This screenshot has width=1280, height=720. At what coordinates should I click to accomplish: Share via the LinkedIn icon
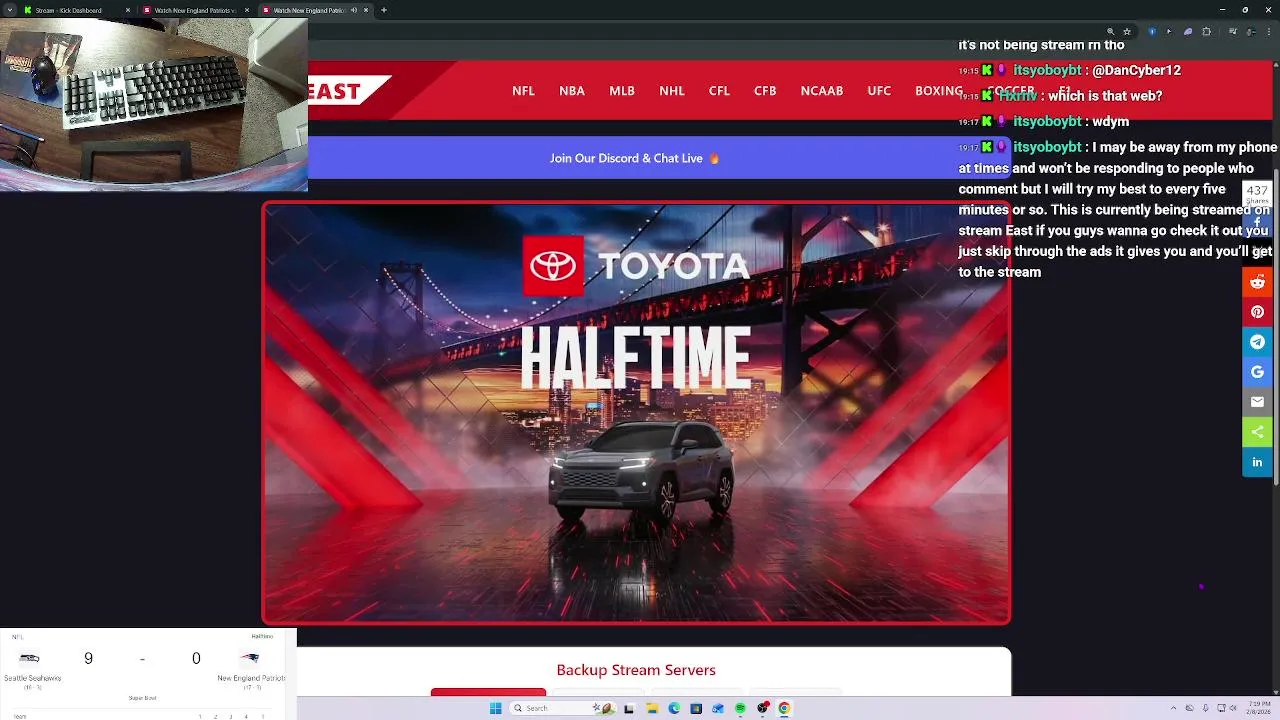(x=1257, y=462)
